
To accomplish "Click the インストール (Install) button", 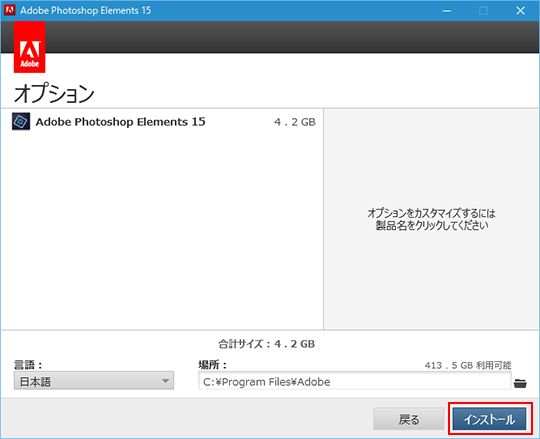I will [489, 419].
